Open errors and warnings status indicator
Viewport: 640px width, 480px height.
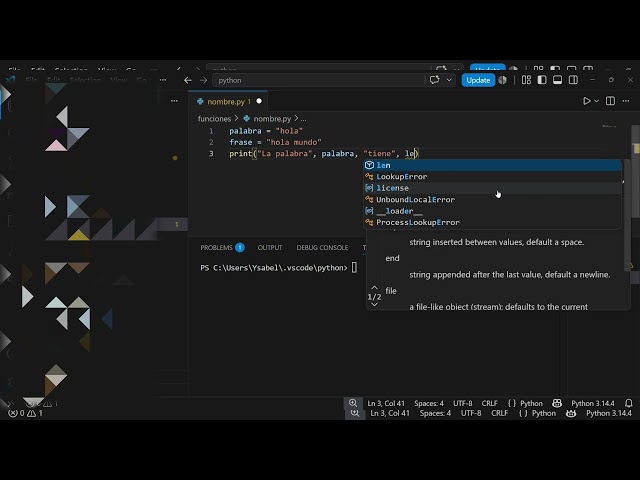25,413
